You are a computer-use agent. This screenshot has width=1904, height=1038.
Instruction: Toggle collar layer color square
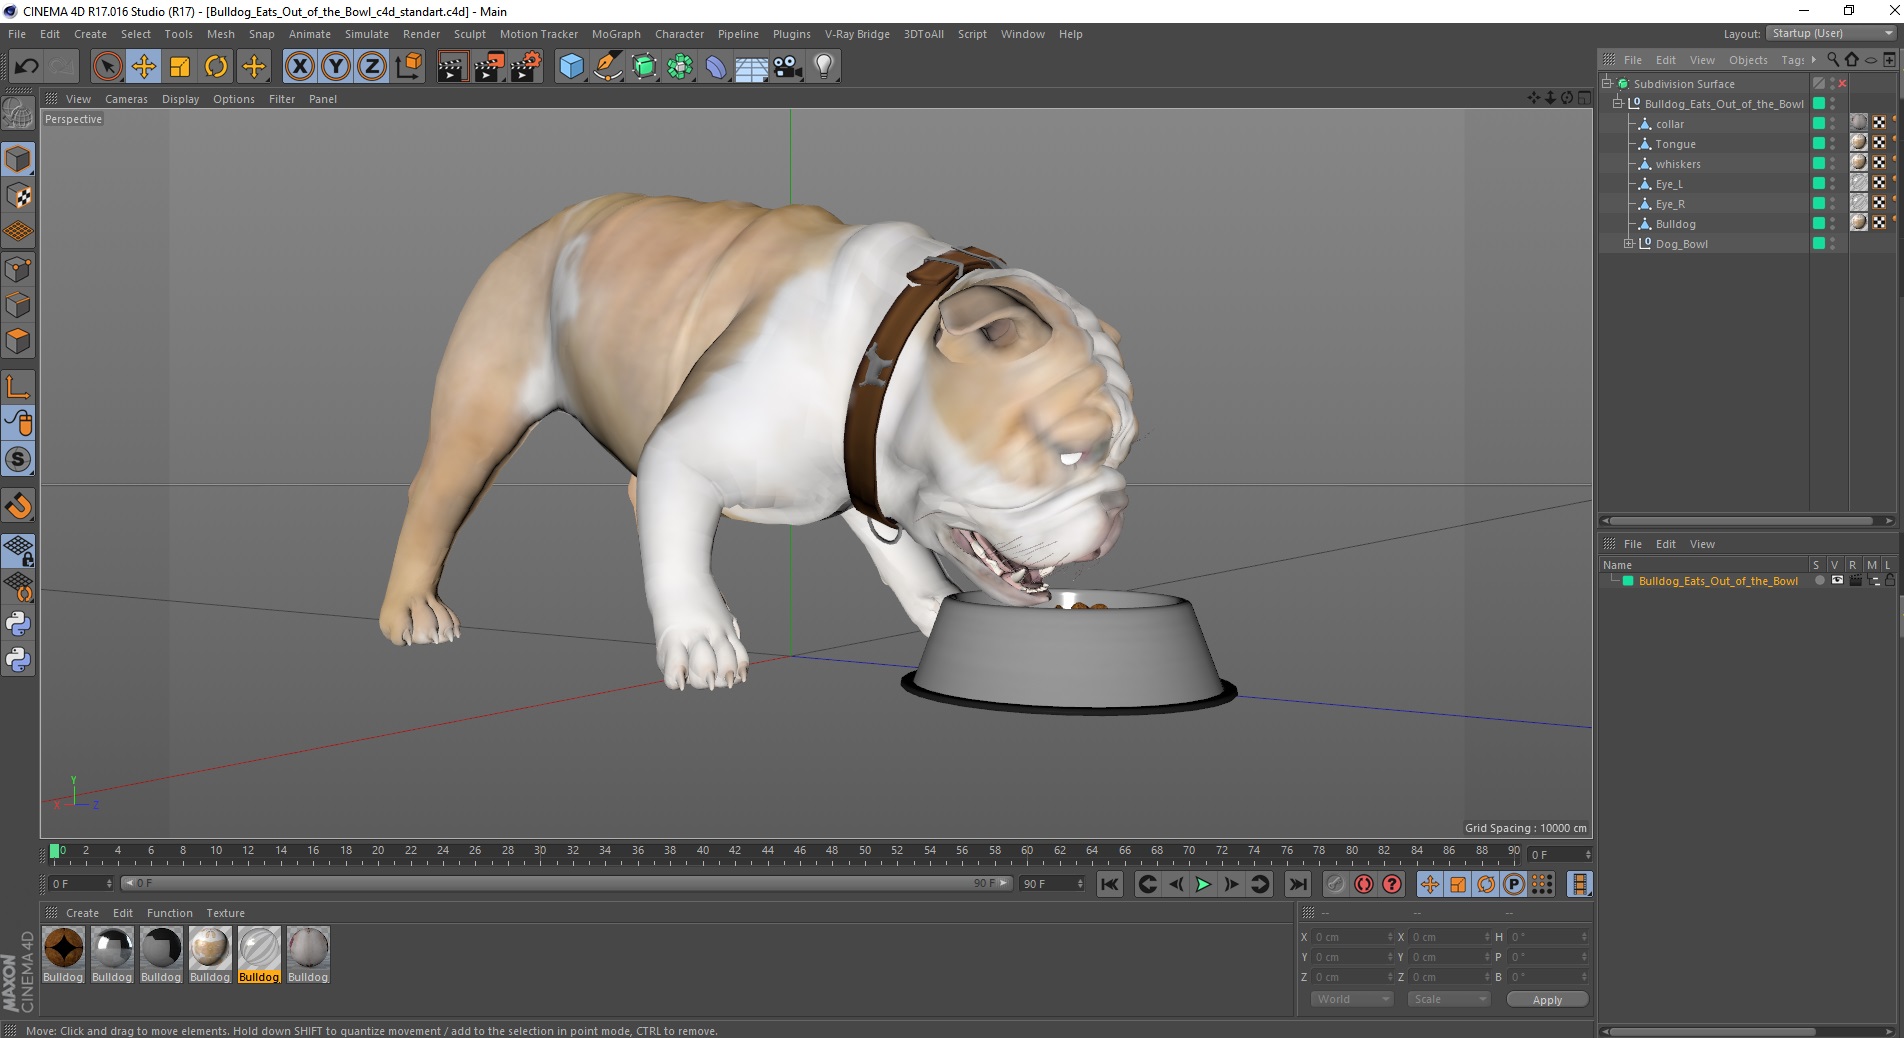1819,124
